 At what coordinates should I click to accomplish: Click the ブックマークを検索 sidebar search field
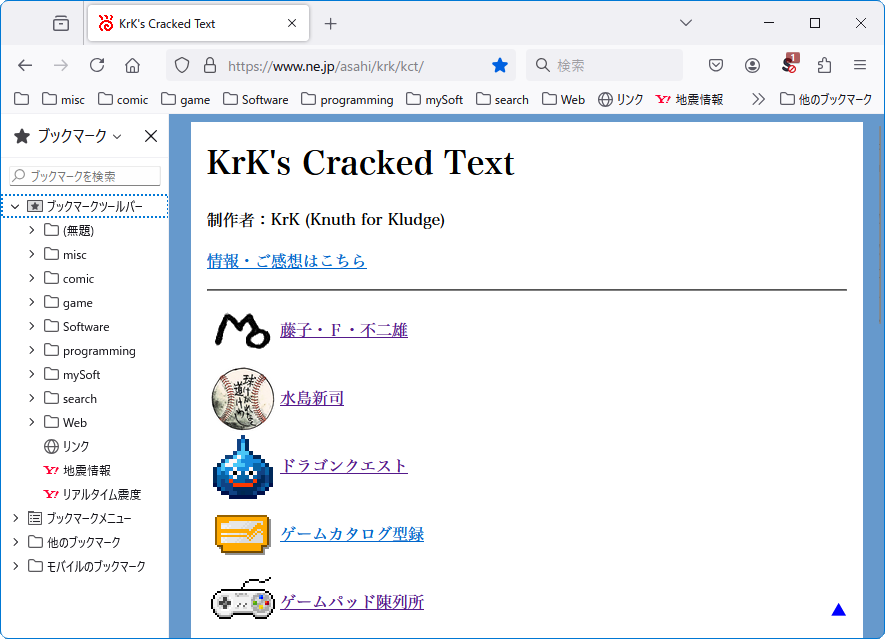[85, 176]
